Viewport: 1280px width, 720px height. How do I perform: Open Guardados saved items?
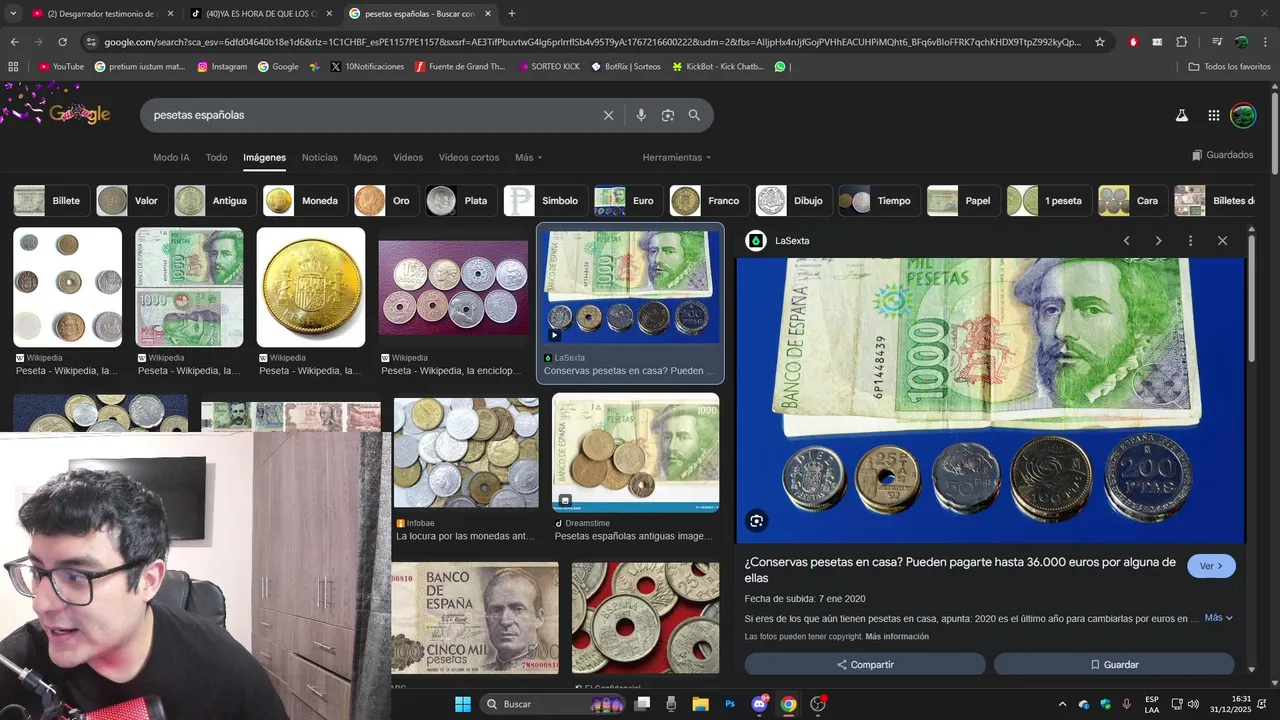(1222, 155)
